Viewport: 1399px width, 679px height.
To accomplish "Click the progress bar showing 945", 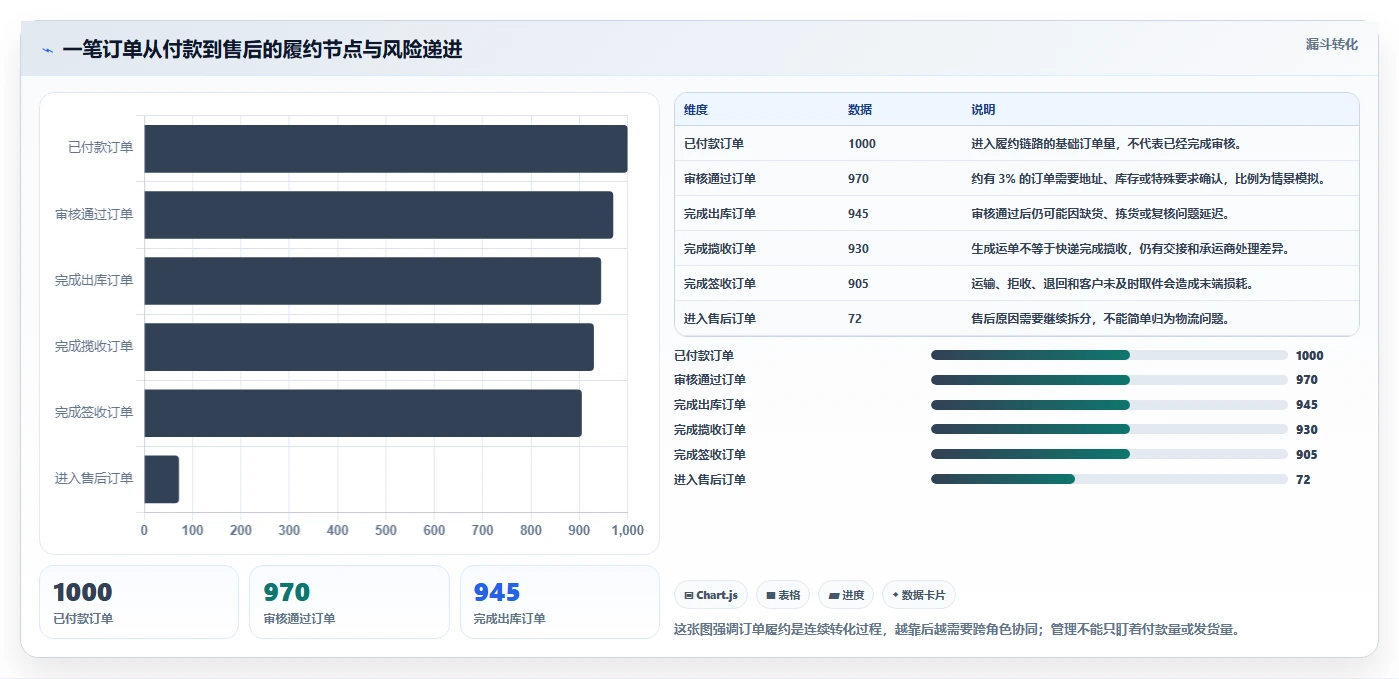I will [x=1109, y=405].
